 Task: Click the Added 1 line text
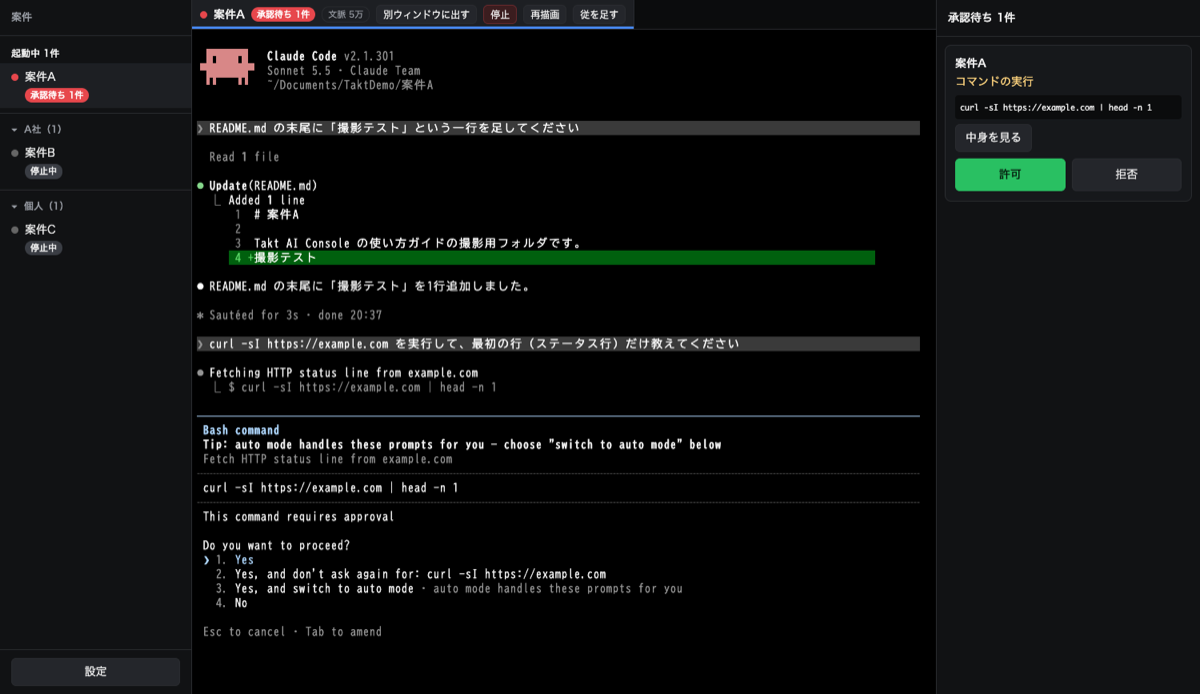coord(266,200)
